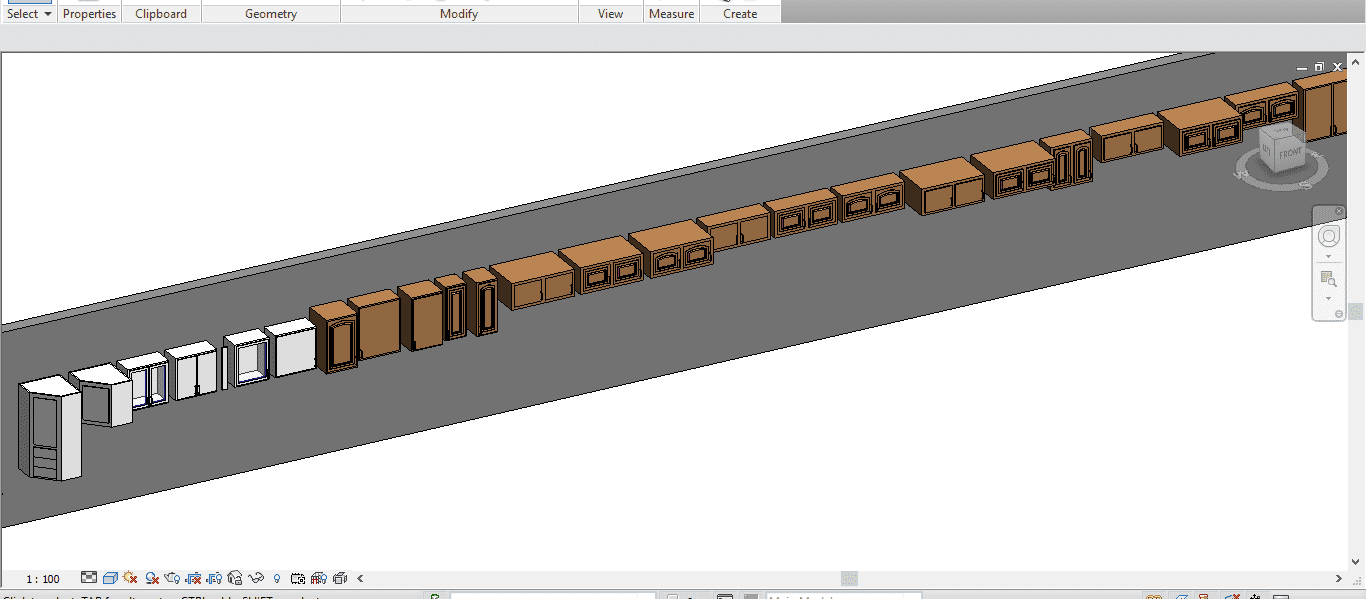1366x599 pixels.
Task: Open the Temporary Hide/Isolate glasses icon
Action: click(257, 578)
